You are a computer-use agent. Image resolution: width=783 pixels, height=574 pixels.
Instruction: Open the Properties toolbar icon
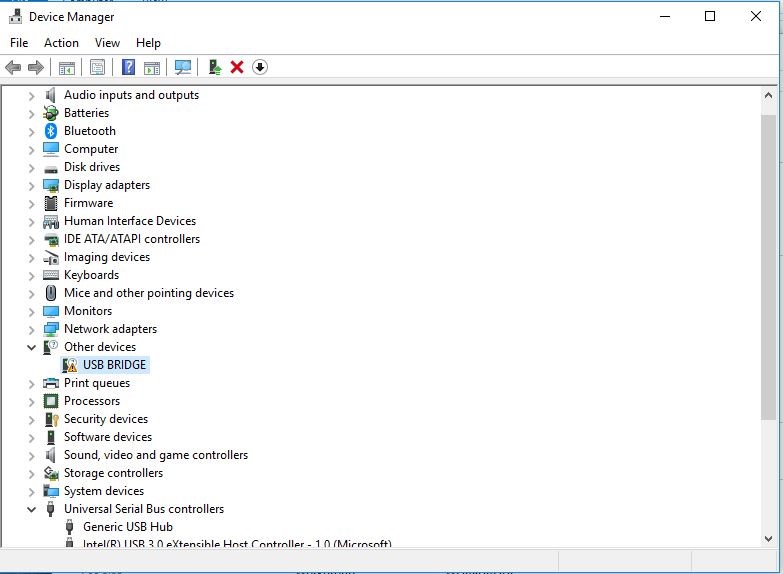[x=97, y=67]
